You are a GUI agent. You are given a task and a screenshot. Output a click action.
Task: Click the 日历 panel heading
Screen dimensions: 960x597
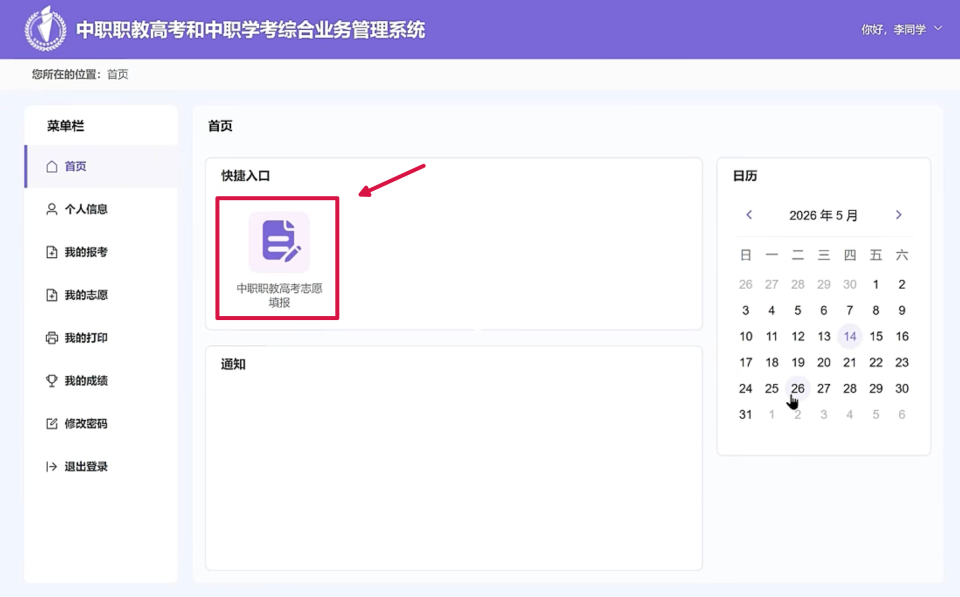745,176
